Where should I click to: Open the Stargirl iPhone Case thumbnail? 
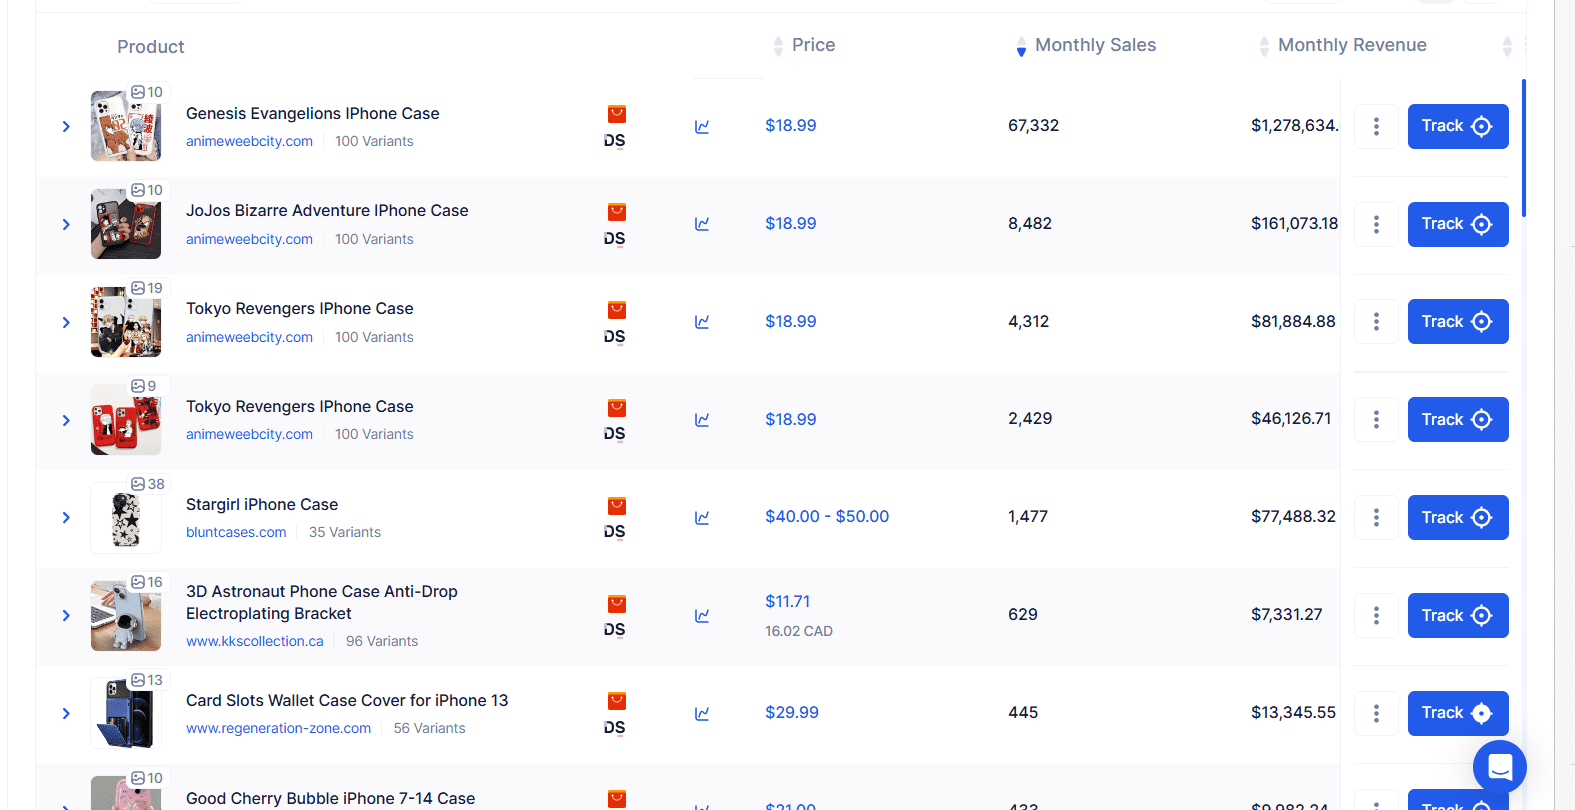pos(126,518)
